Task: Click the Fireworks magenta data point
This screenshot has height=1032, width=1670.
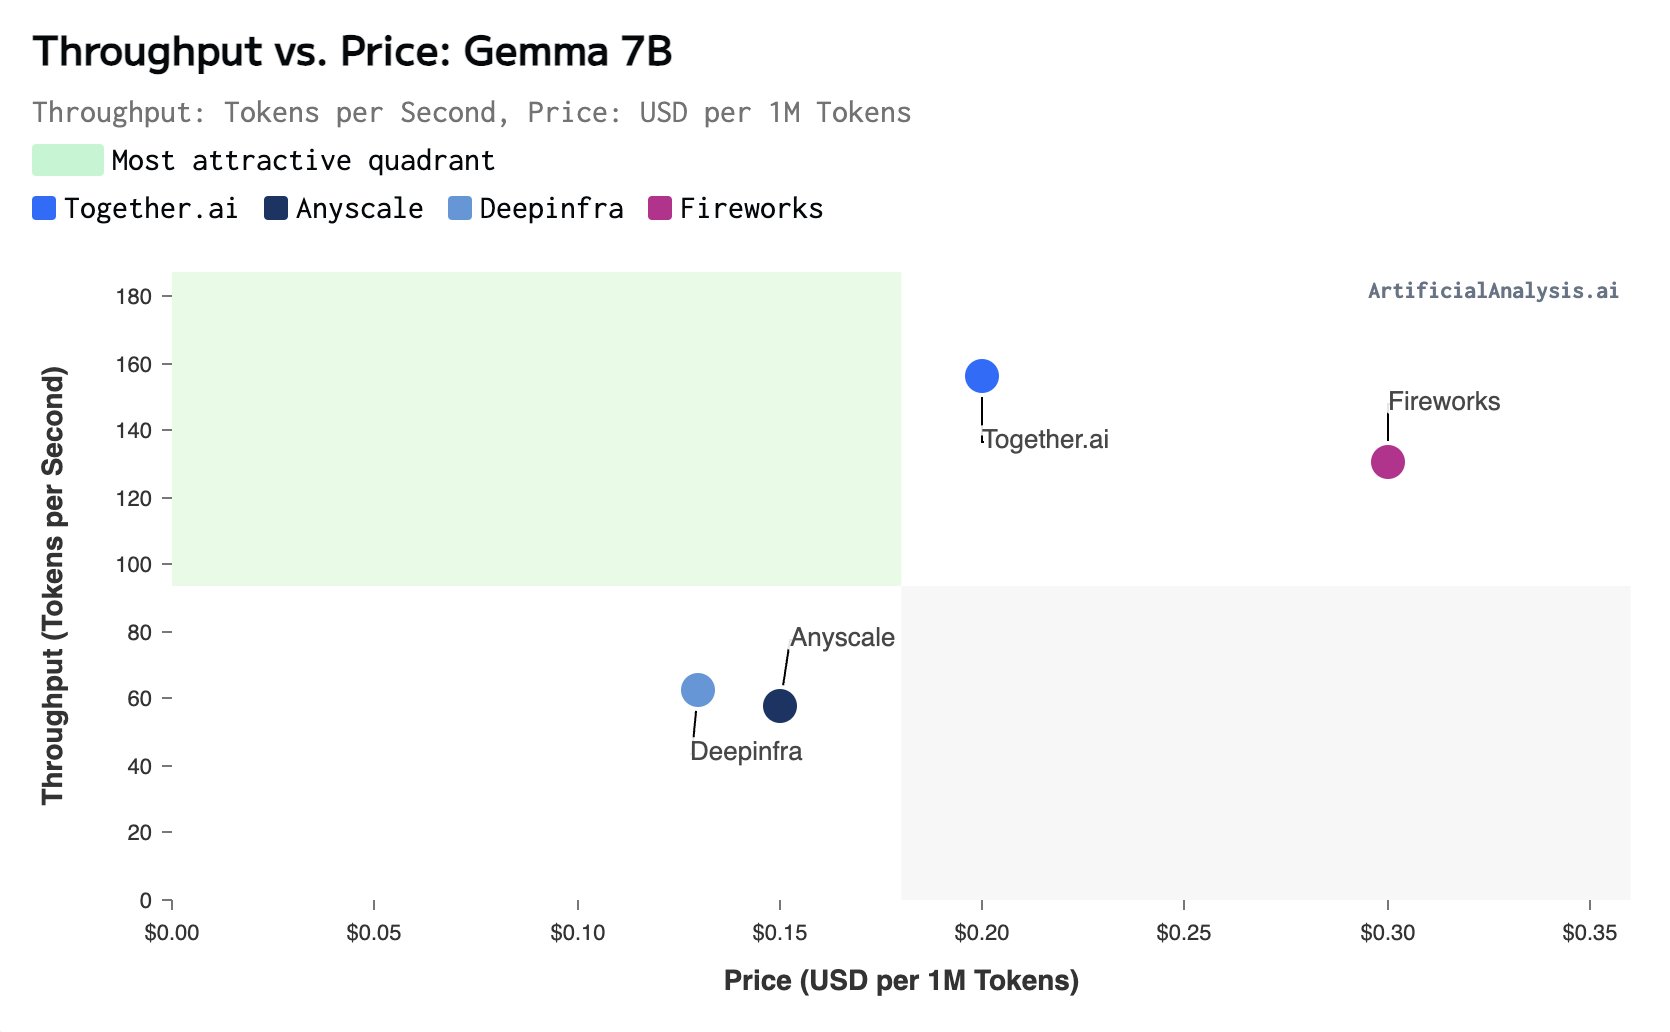Action: 1388,462
